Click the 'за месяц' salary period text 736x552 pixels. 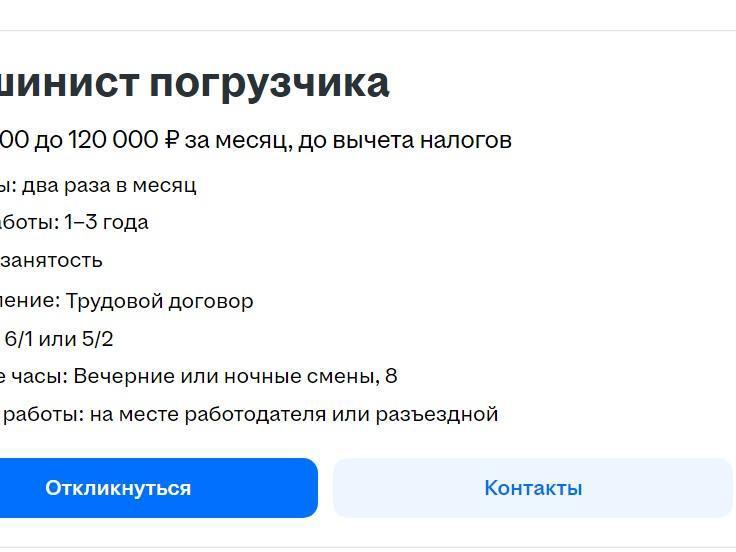tap(238, 140)
